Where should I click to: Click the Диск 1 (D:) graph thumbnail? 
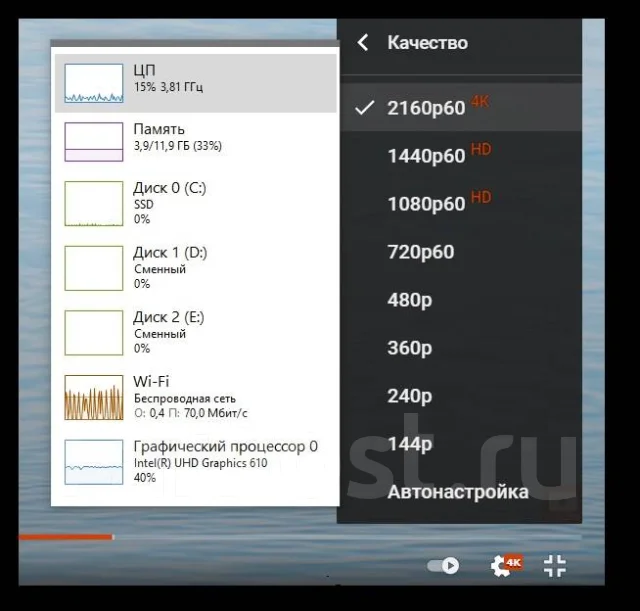point(93,268)
